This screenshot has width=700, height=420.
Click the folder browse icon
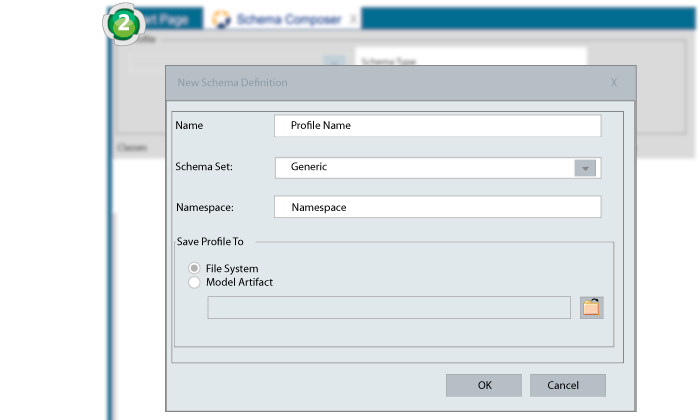(x=592, y=308)
